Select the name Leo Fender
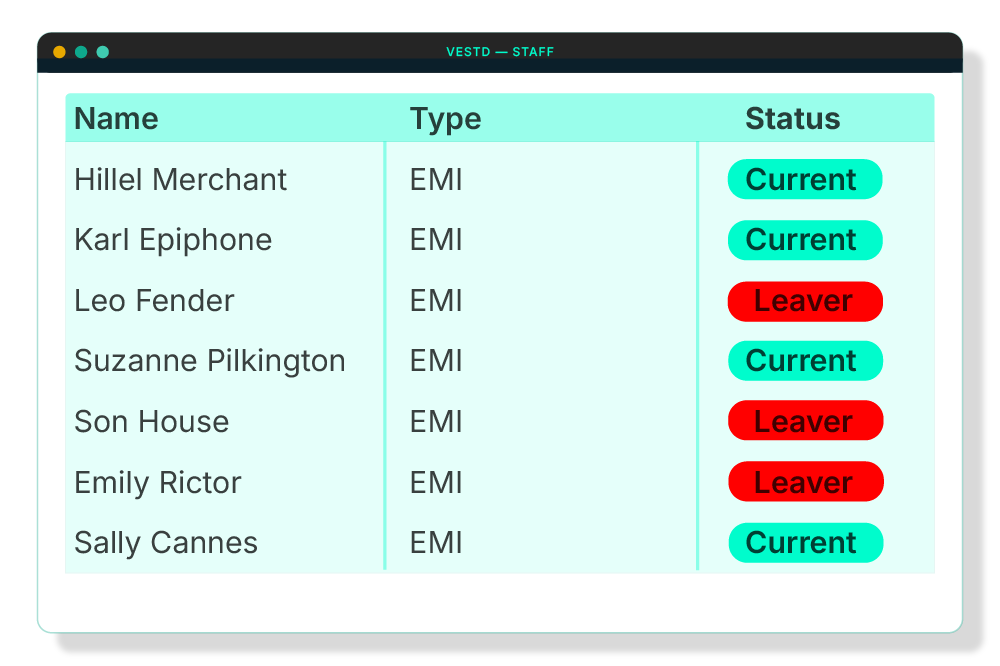Screen dimensions: 1000x666 154,300
